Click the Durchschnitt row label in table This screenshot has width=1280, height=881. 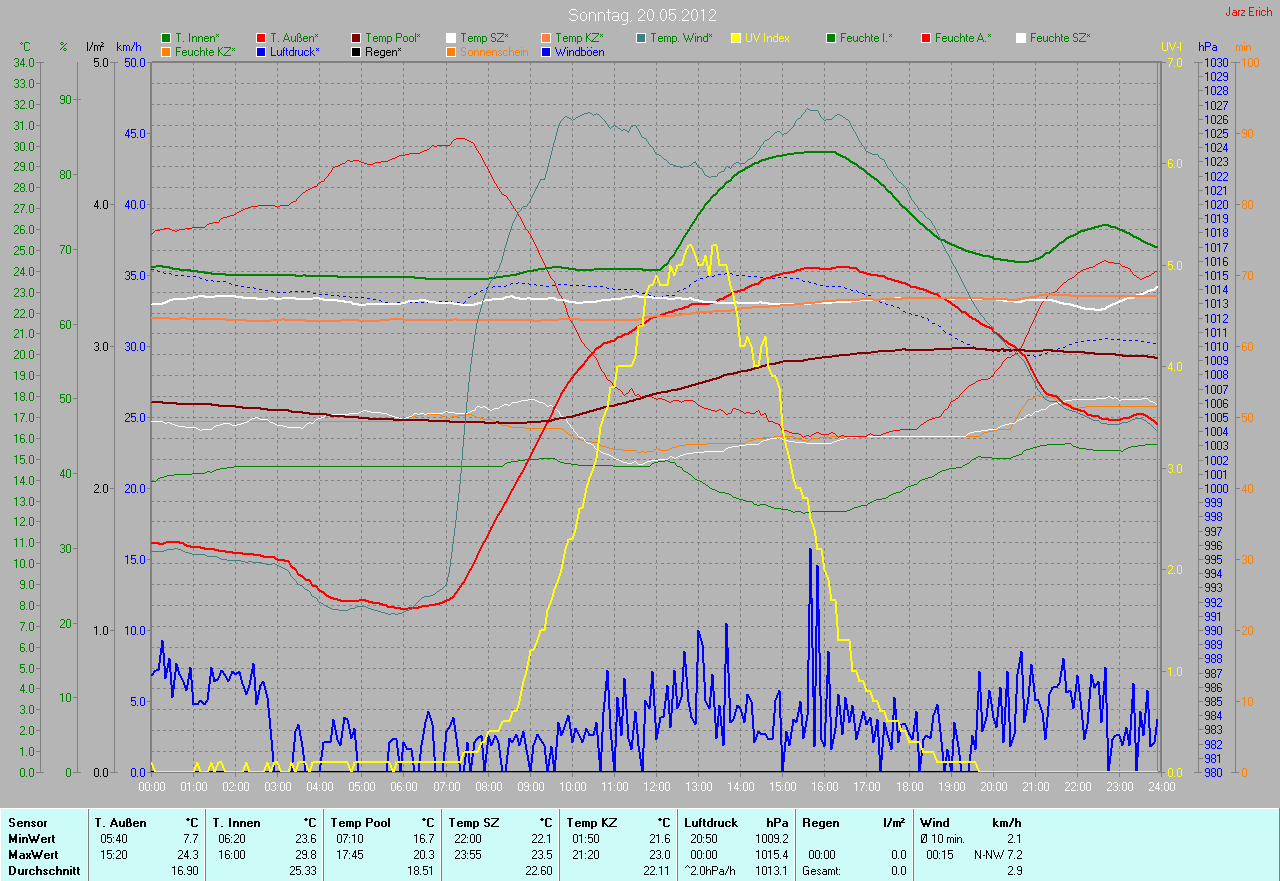click(39, 871)
